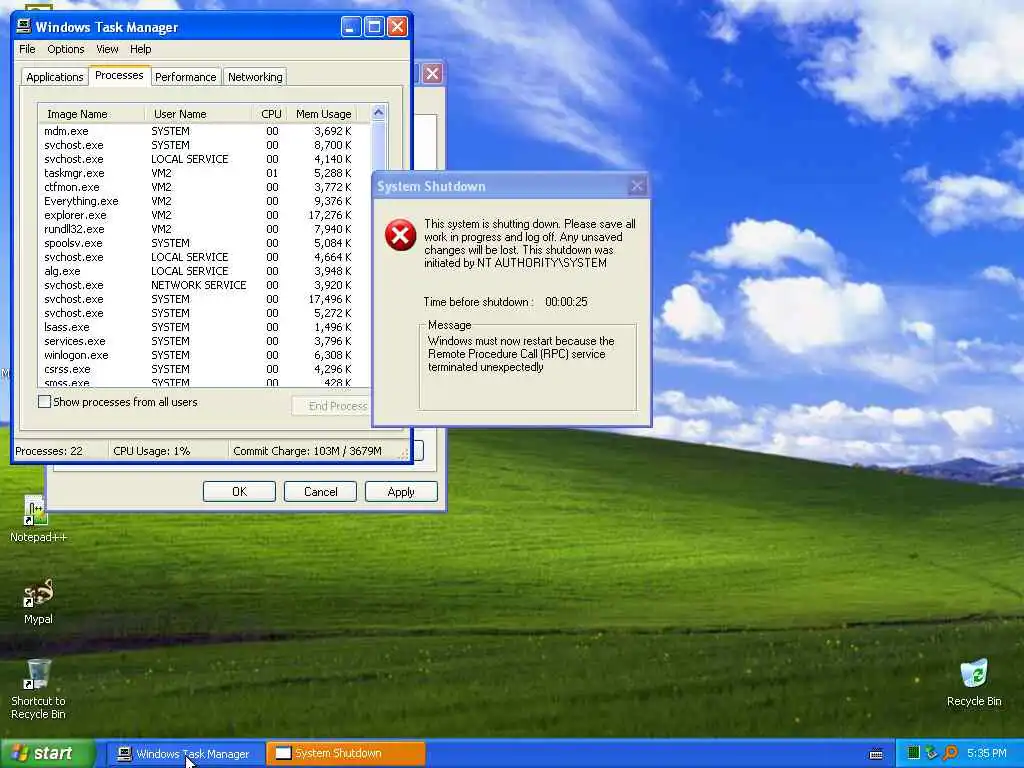Click the red error icon in System Shutdown
The image size is (1024, 768).
click(x=400, y=235)
